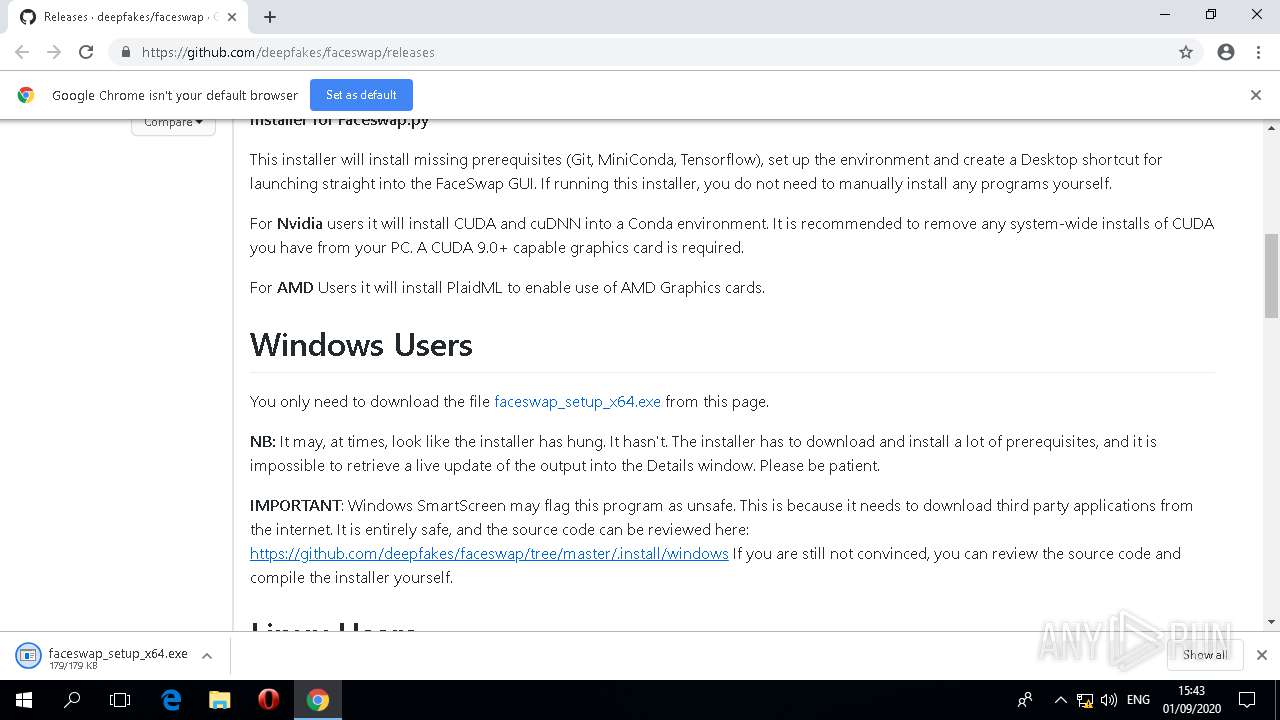The height and width of the screenshot is (720, 1280).
Task: Switch to Chrome on the taskbar
Action: [x=317, y=700]
